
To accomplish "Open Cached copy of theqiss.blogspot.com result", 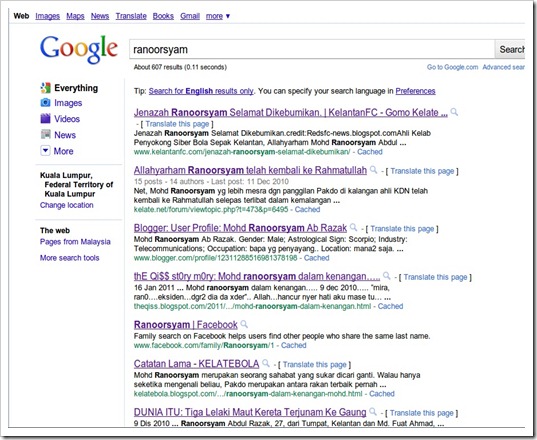I will click(390, 306).
